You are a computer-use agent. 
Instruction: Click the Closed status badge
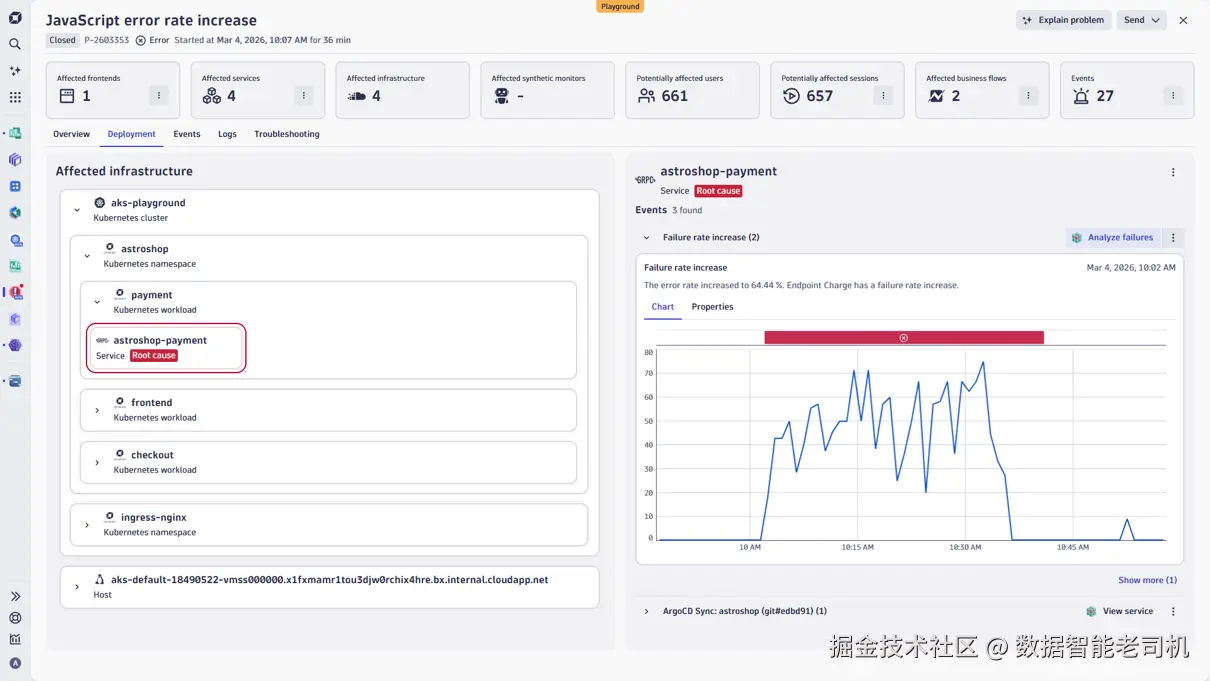(62, 40)
